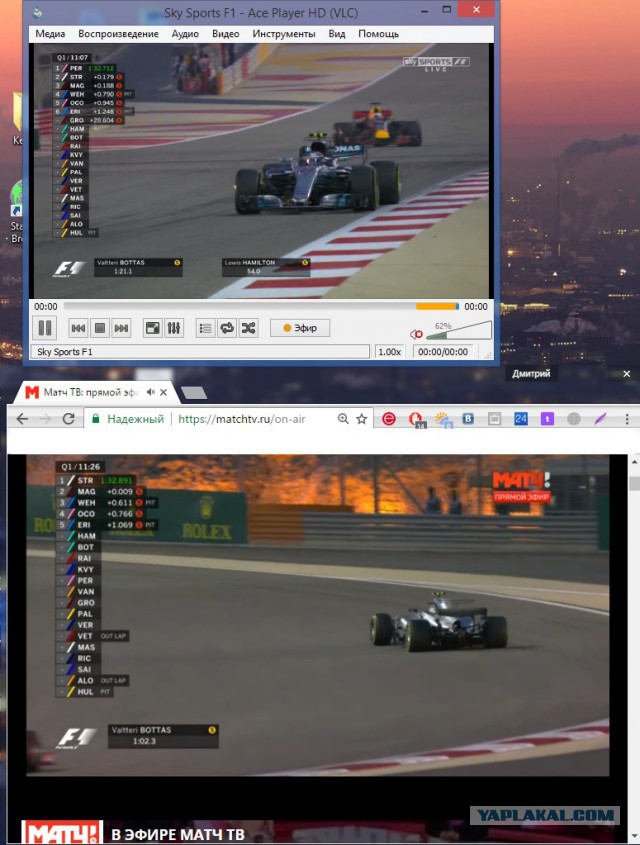The image size is (640, 845).
Task: Click the 1.00x playback speed field
Action: click(389, 352)
